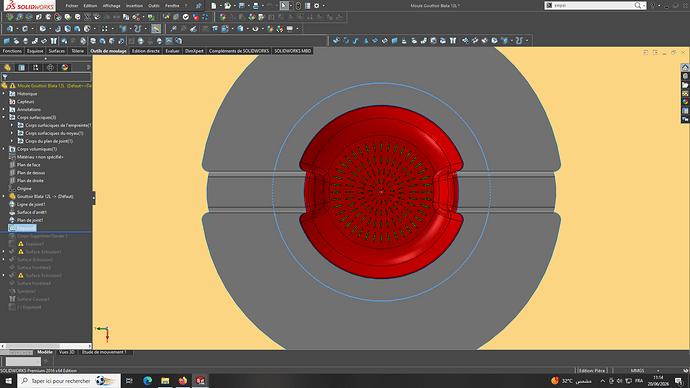This screenshot has height=388, width=690.
Task: Expand Corps surfaciques de l'empreinte(1)
Action: tap(12, 125)
